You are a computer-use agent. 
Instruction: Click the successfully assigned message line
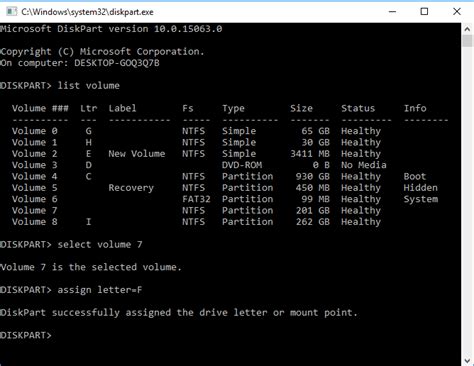[x=179, y=313]
